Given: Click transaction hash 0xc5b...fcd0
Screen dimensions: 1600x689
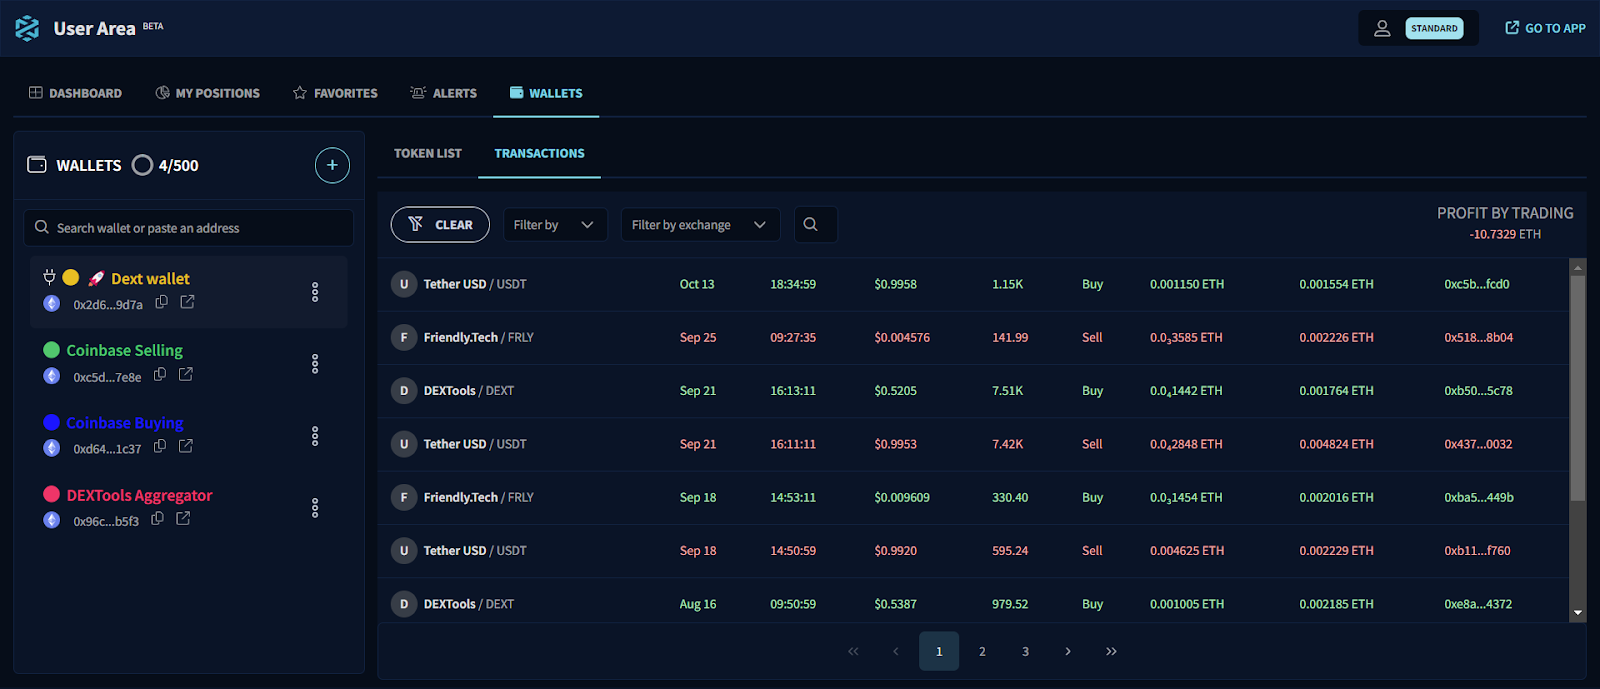Looking at the screenshot, I should coord(1477,284).
